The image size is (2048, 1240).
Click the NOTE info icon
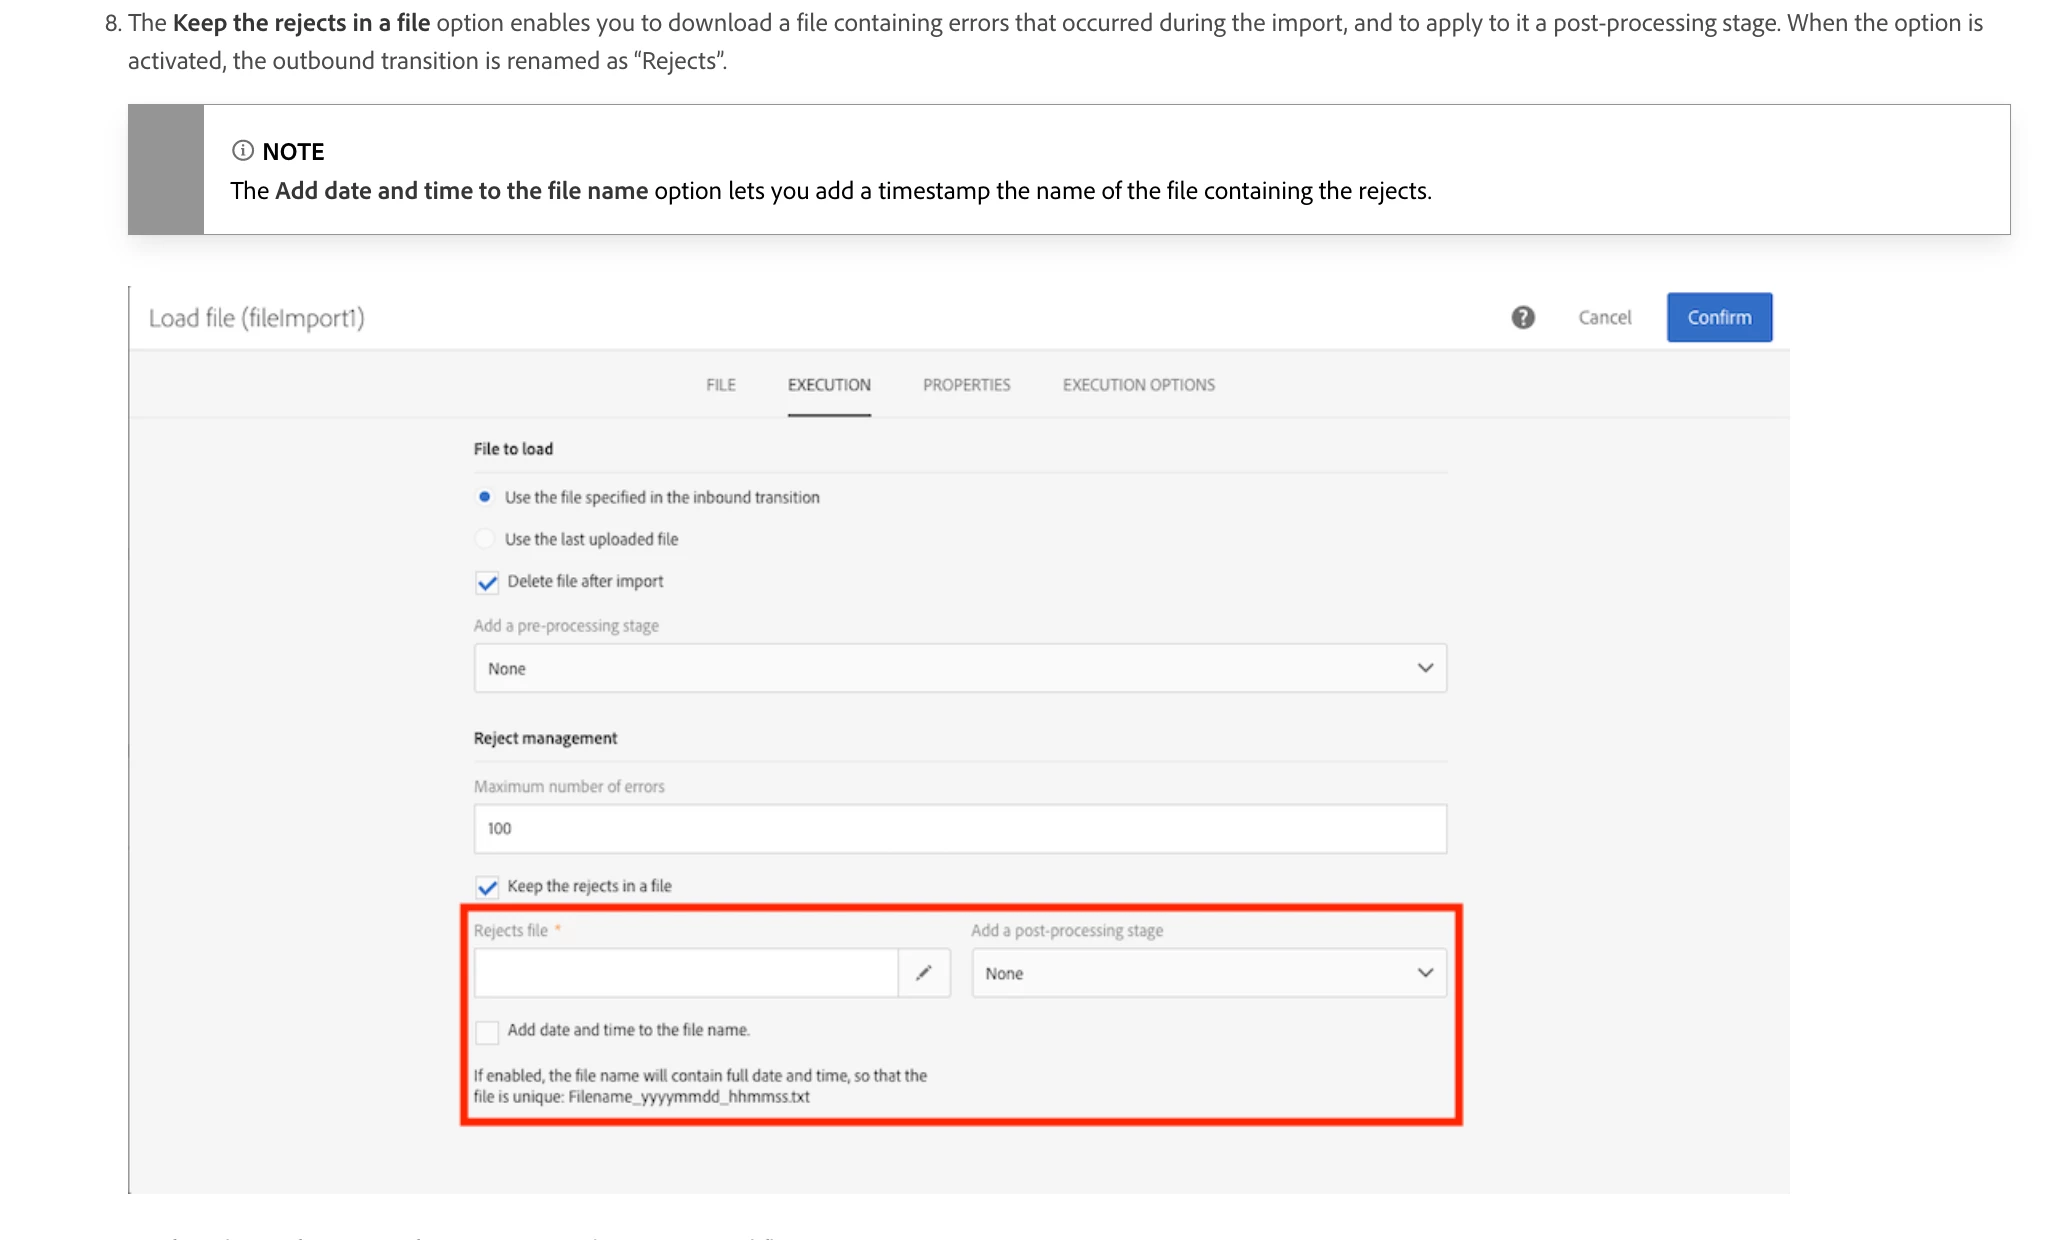pos(242,151)
